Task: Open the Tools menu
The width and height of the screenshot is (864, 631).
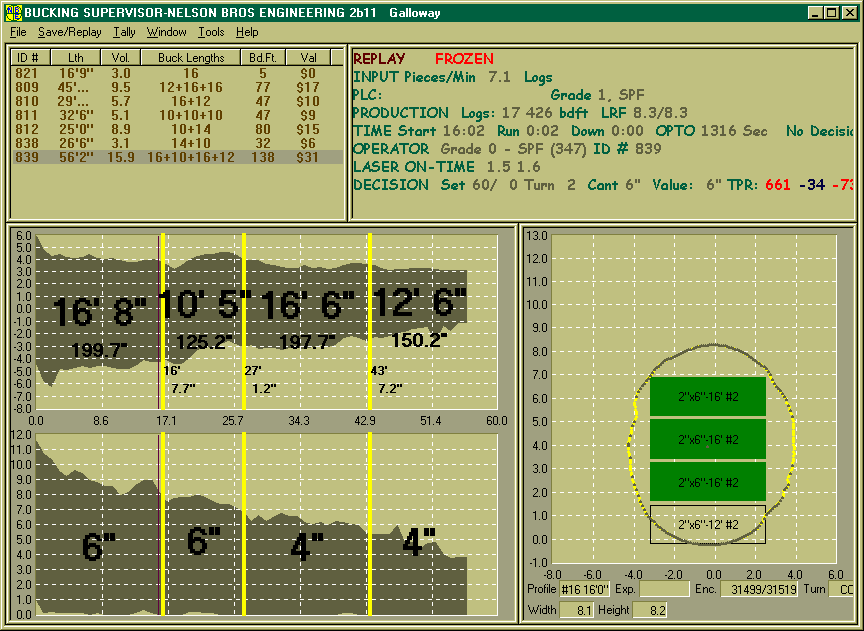Action: 211,32
